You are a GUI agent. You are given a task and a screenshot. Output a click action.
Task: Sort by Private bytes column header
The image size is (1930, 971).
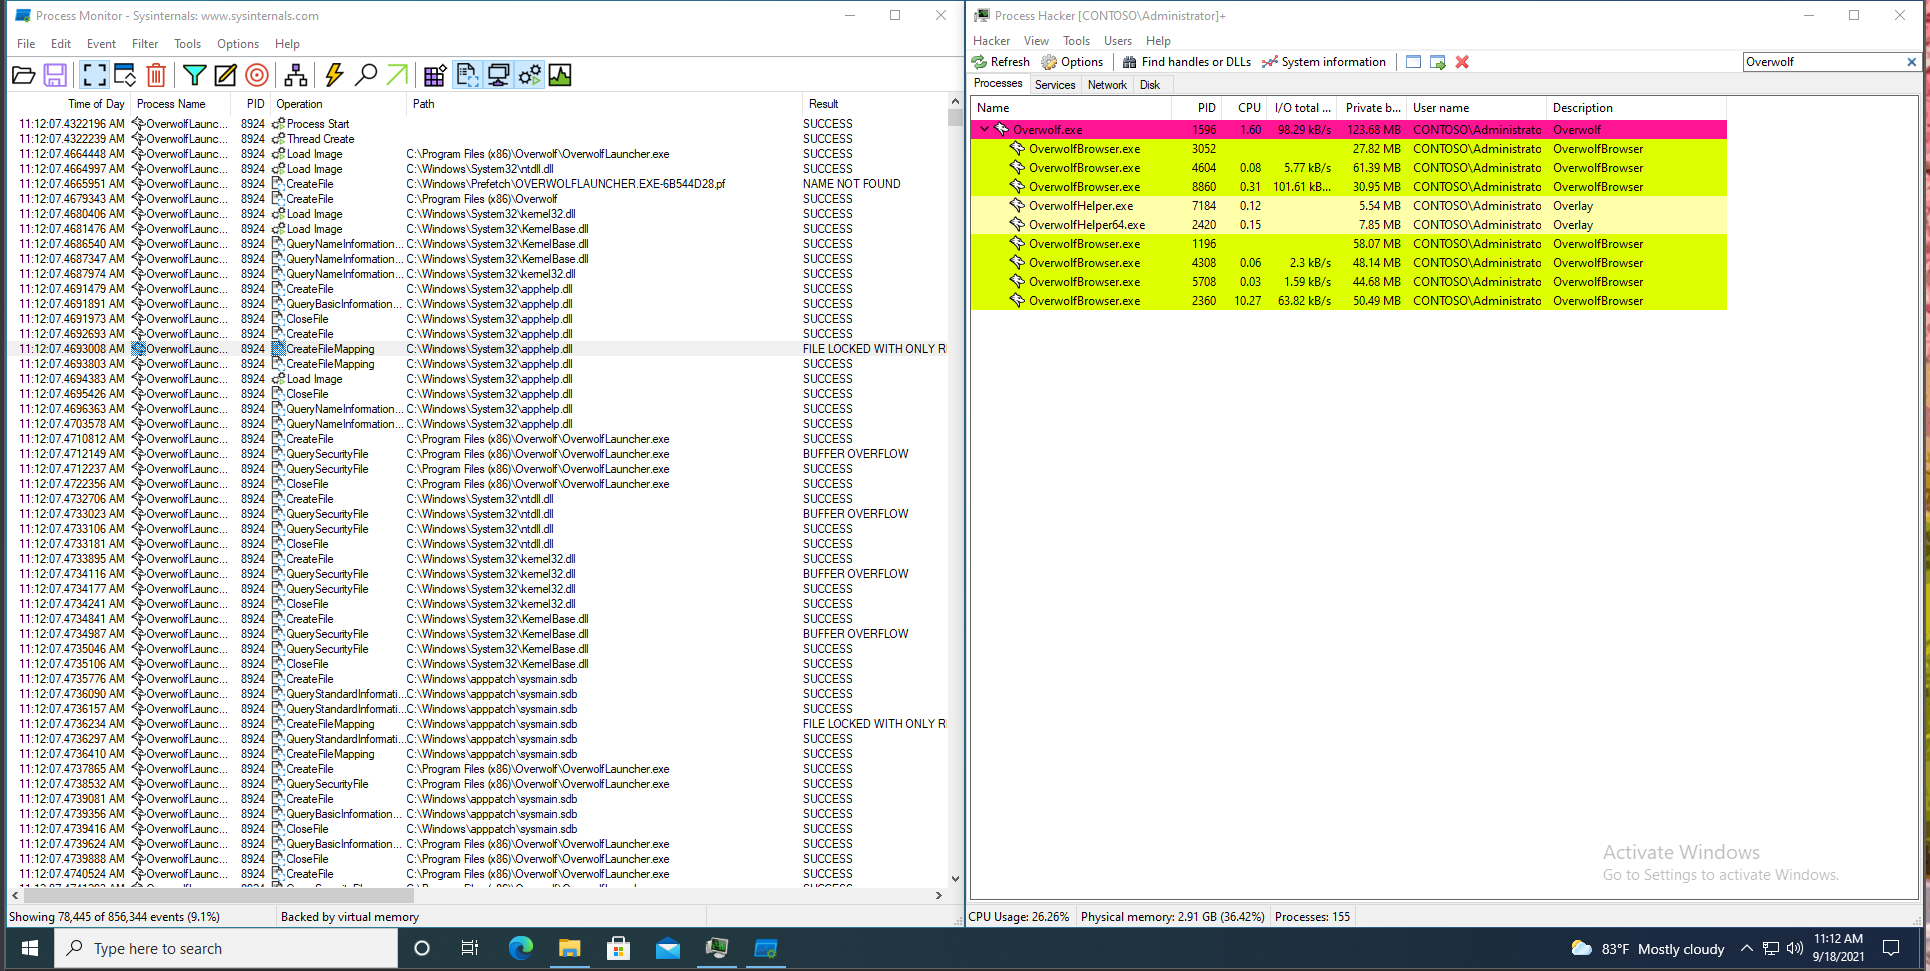(1372, 108)
